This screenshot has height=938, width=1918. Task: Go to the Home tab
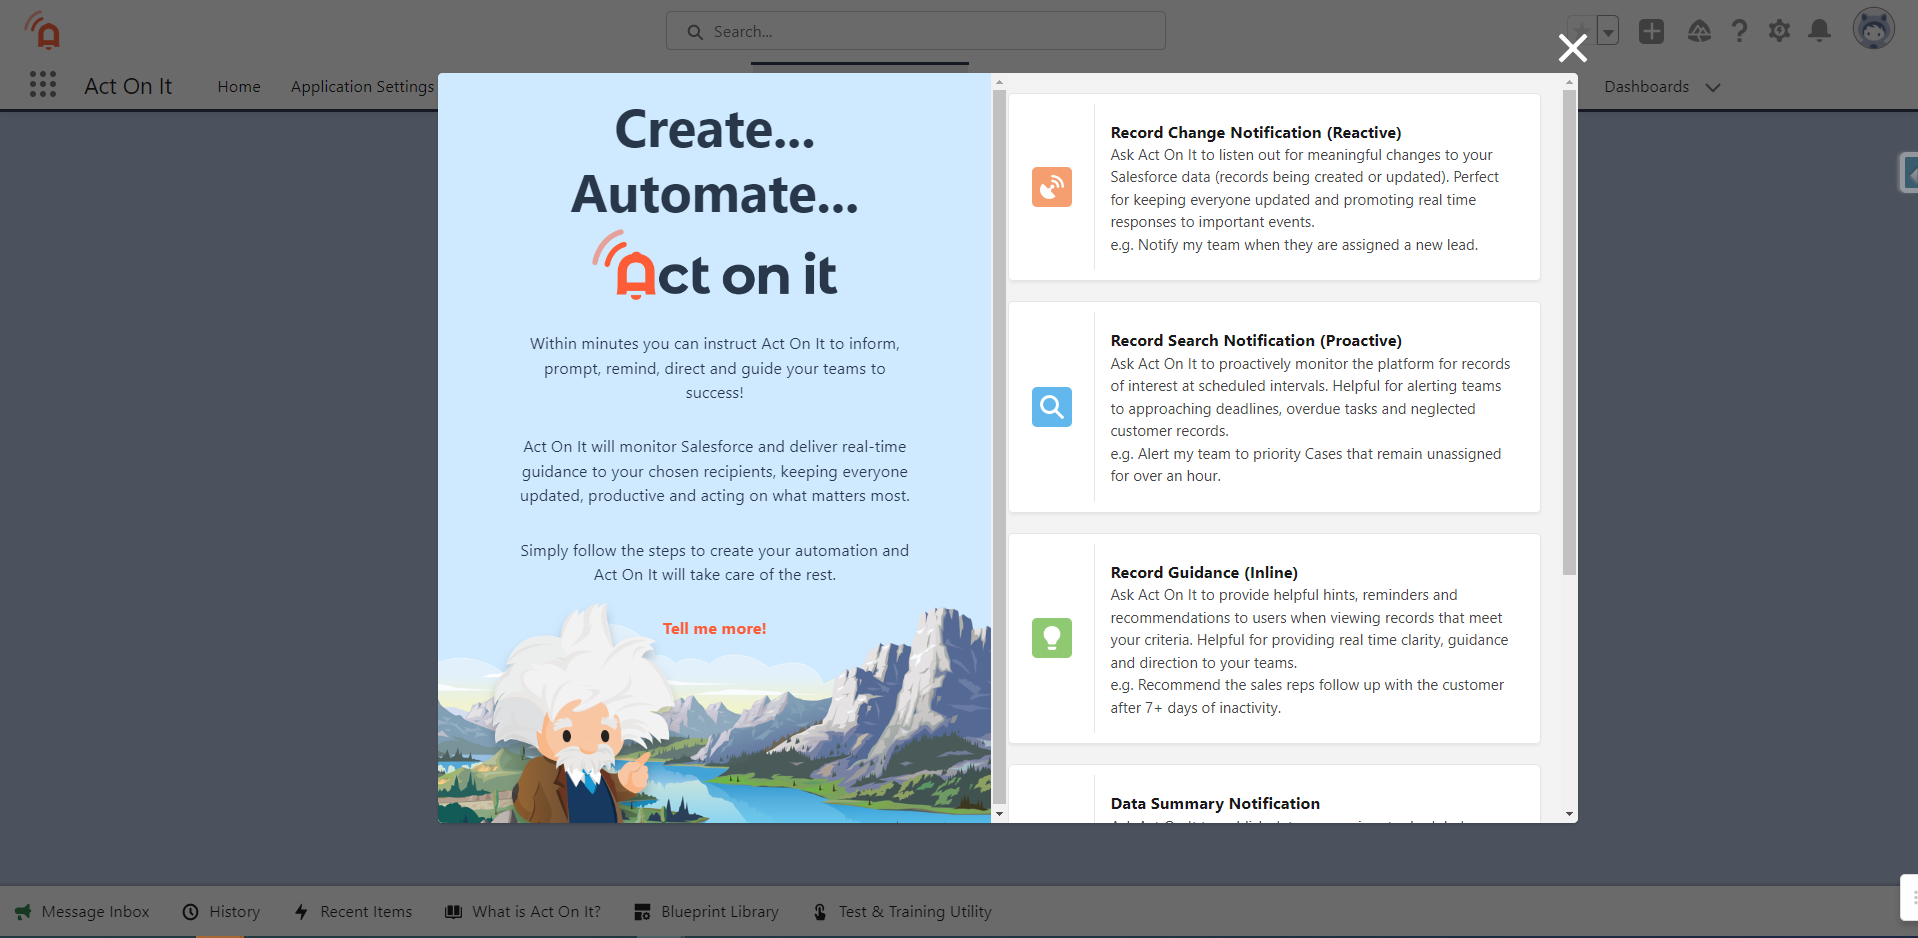(x=239, y=87)
